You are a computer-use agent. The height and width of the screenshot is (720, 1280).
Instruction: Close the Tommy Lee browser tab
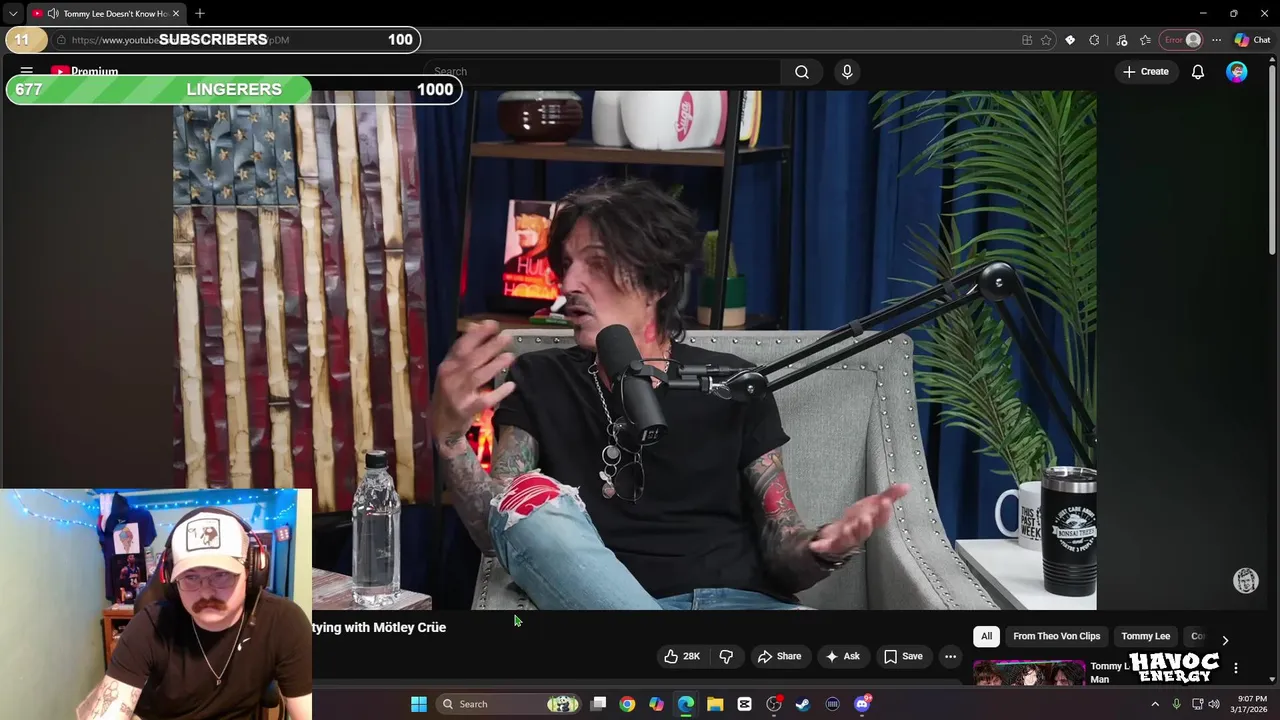pos(177,13)
